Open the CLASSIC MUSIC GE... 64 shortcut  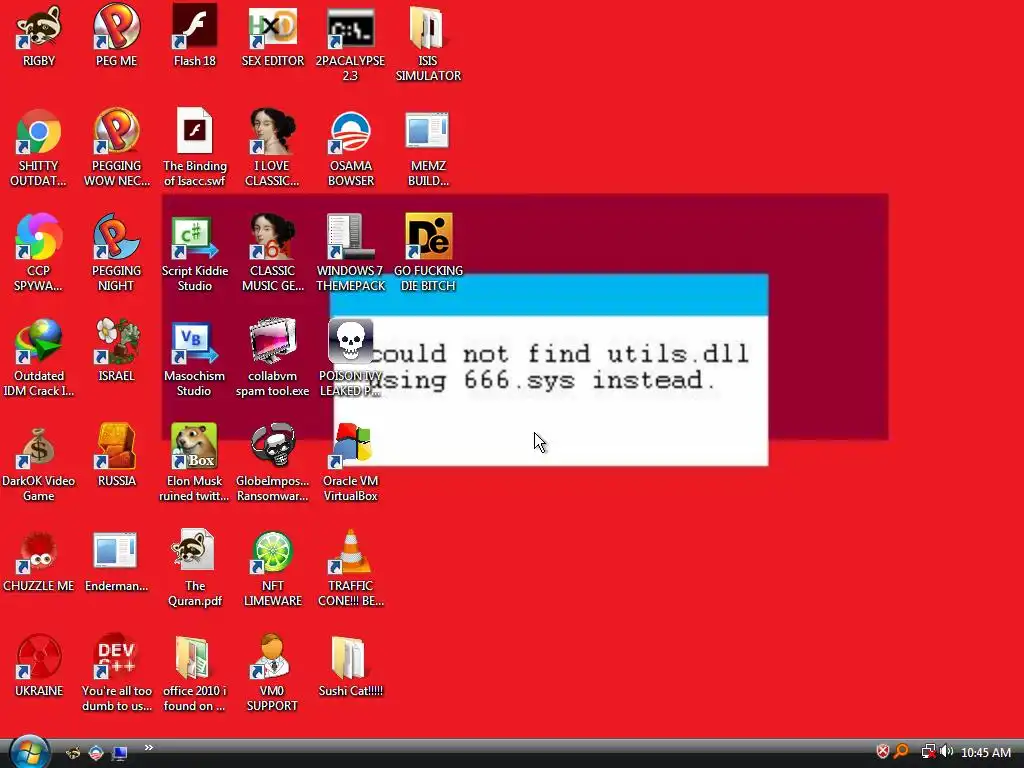tap(272, 236)
